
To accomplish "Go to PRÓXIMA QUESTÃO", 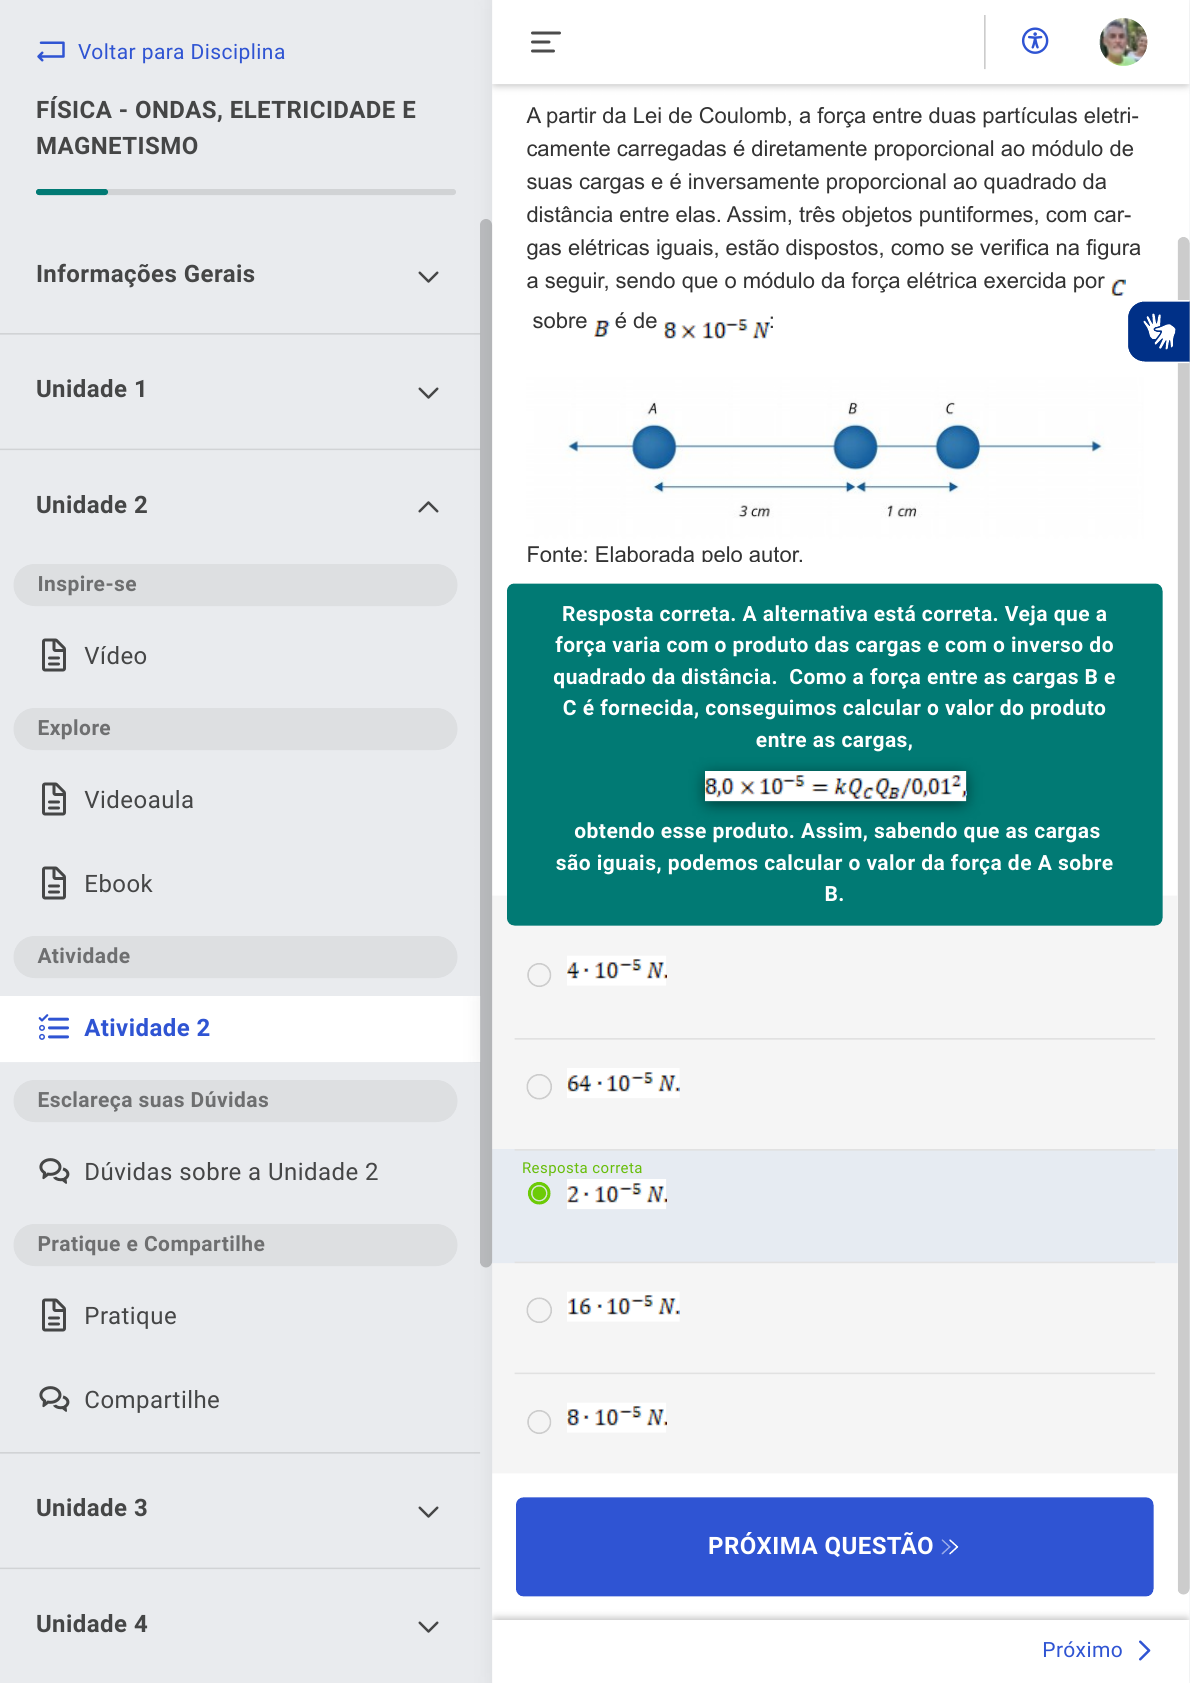I will point(834,1546).
